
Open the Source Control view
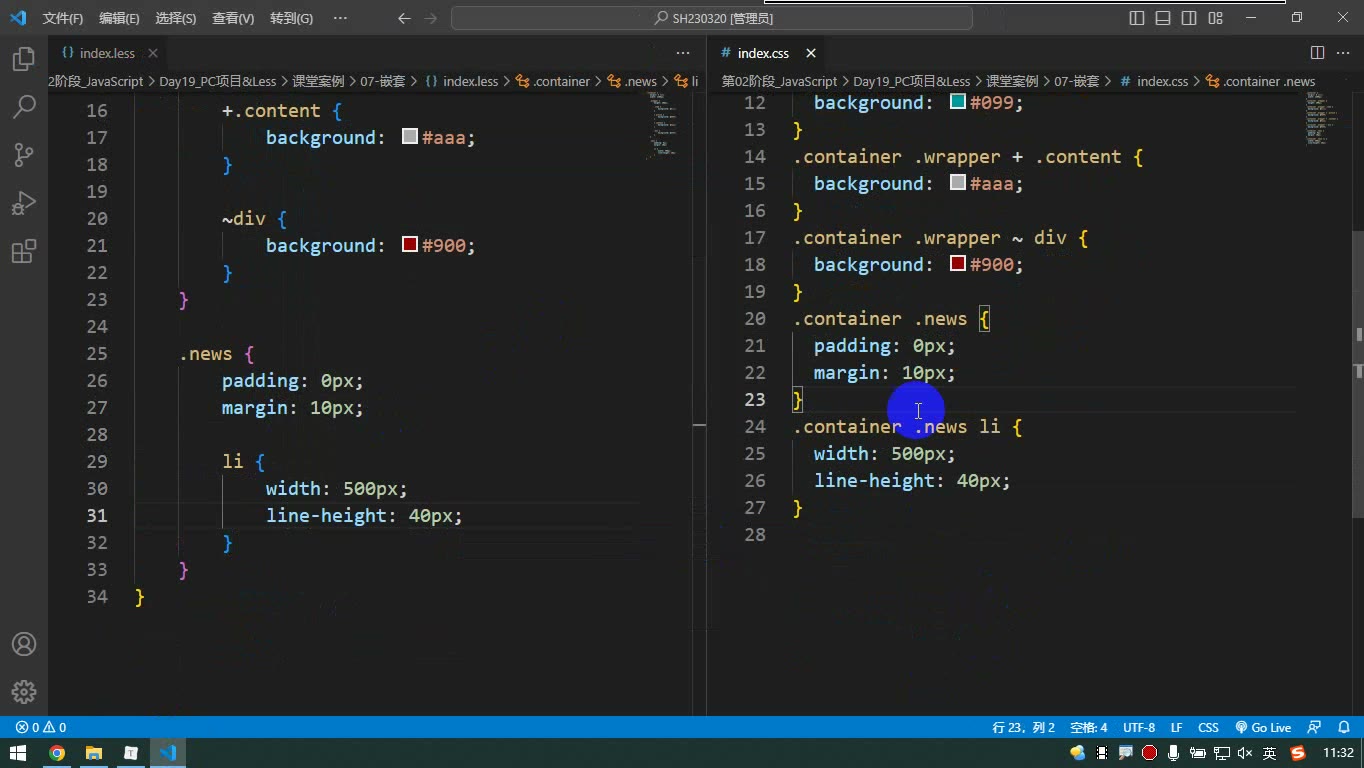pyautogui.click(x=24, y=155)
